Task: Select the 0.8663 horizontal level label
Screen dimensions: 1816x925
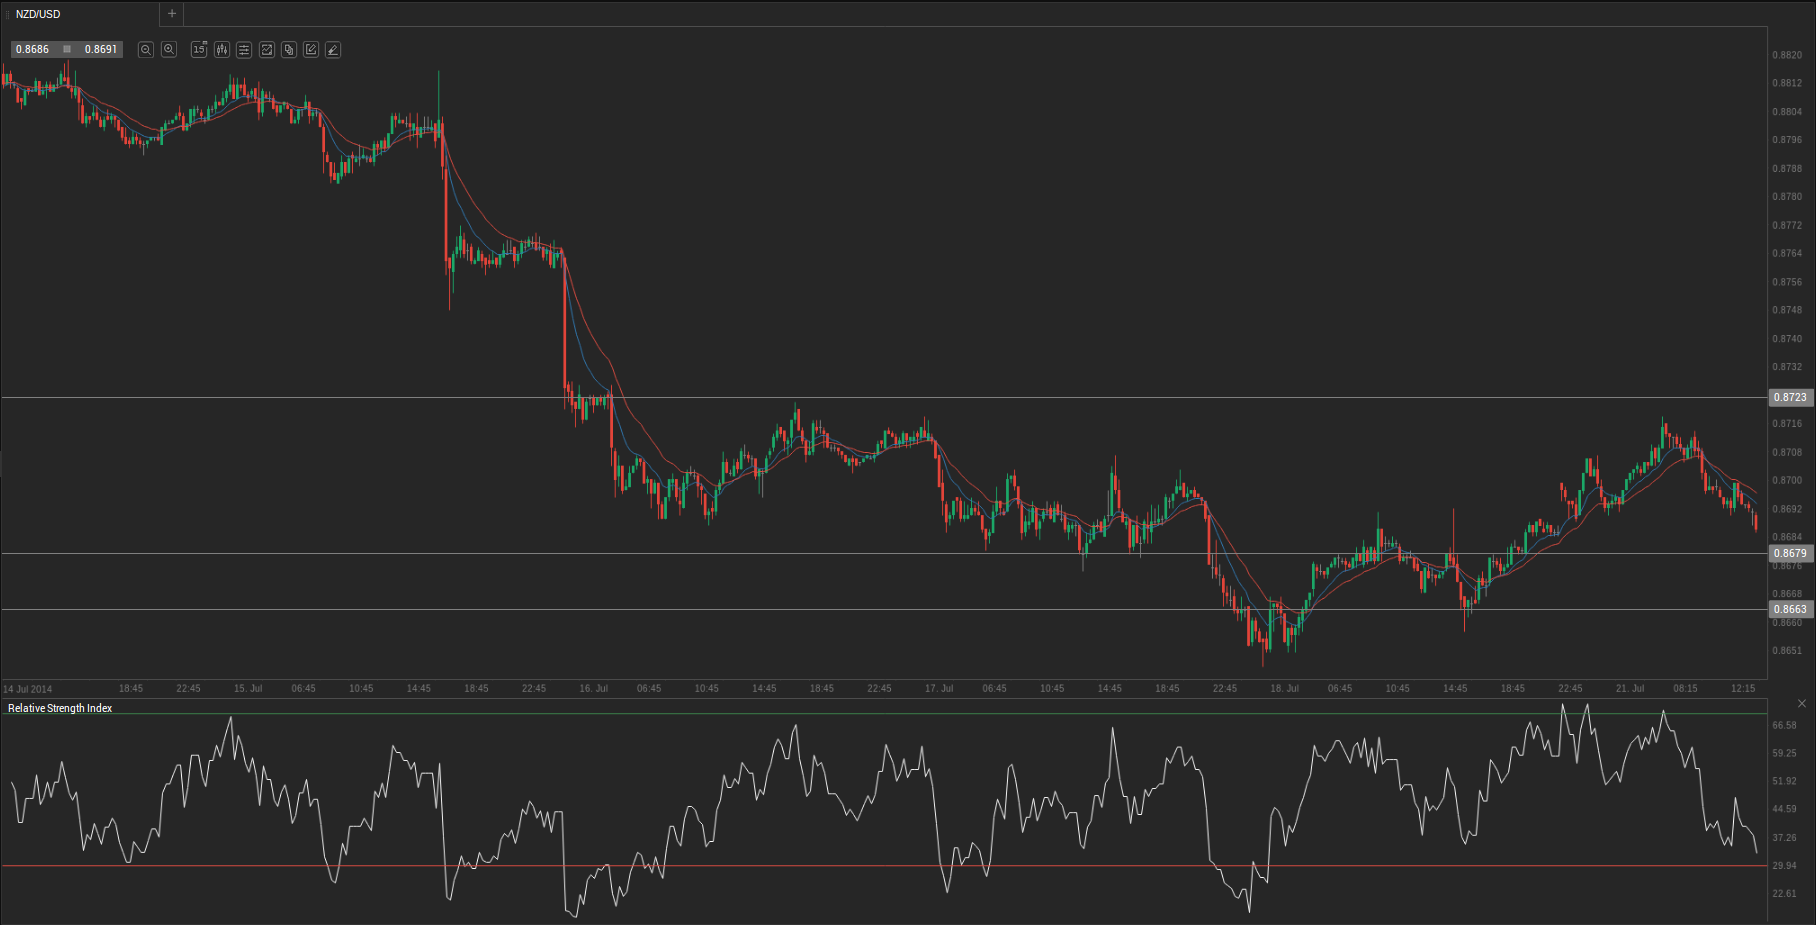Action: pos(1790,610)
